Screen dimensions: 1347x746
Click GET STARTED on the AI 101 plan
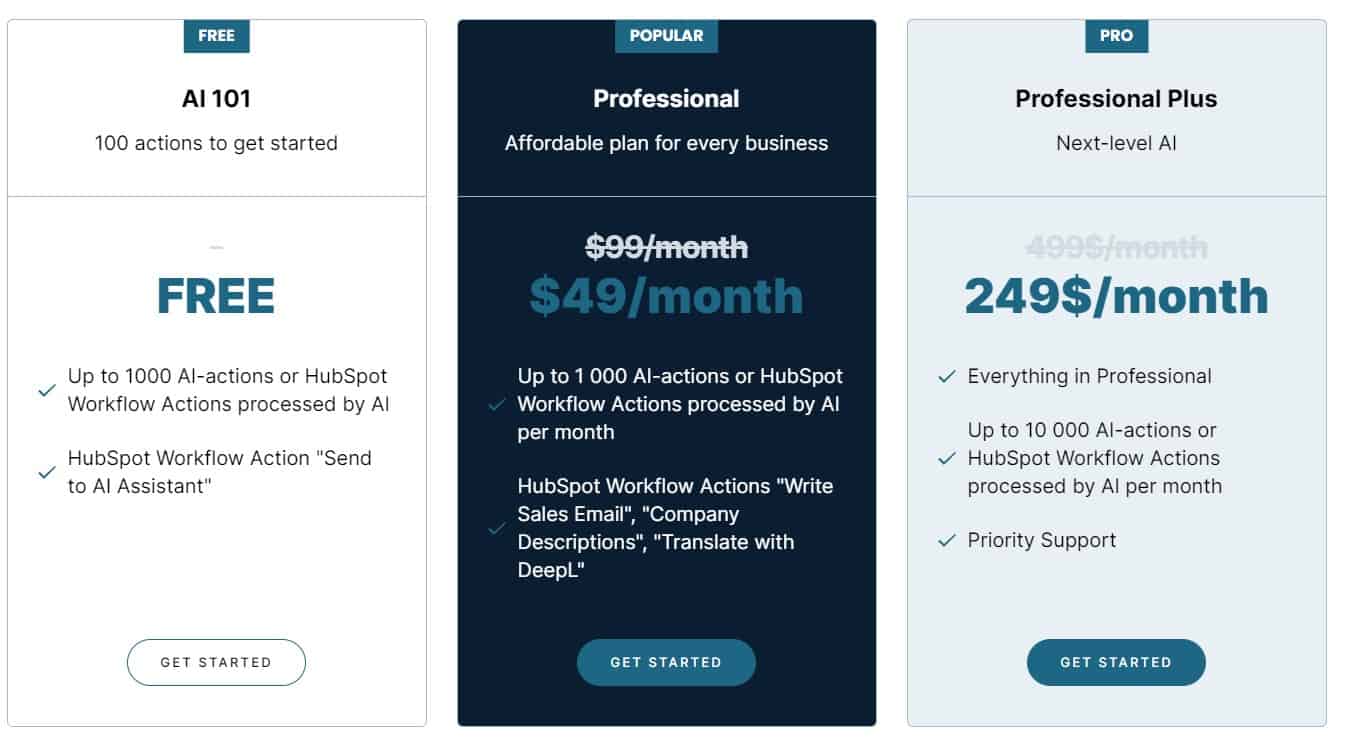[x=216, y=662]
